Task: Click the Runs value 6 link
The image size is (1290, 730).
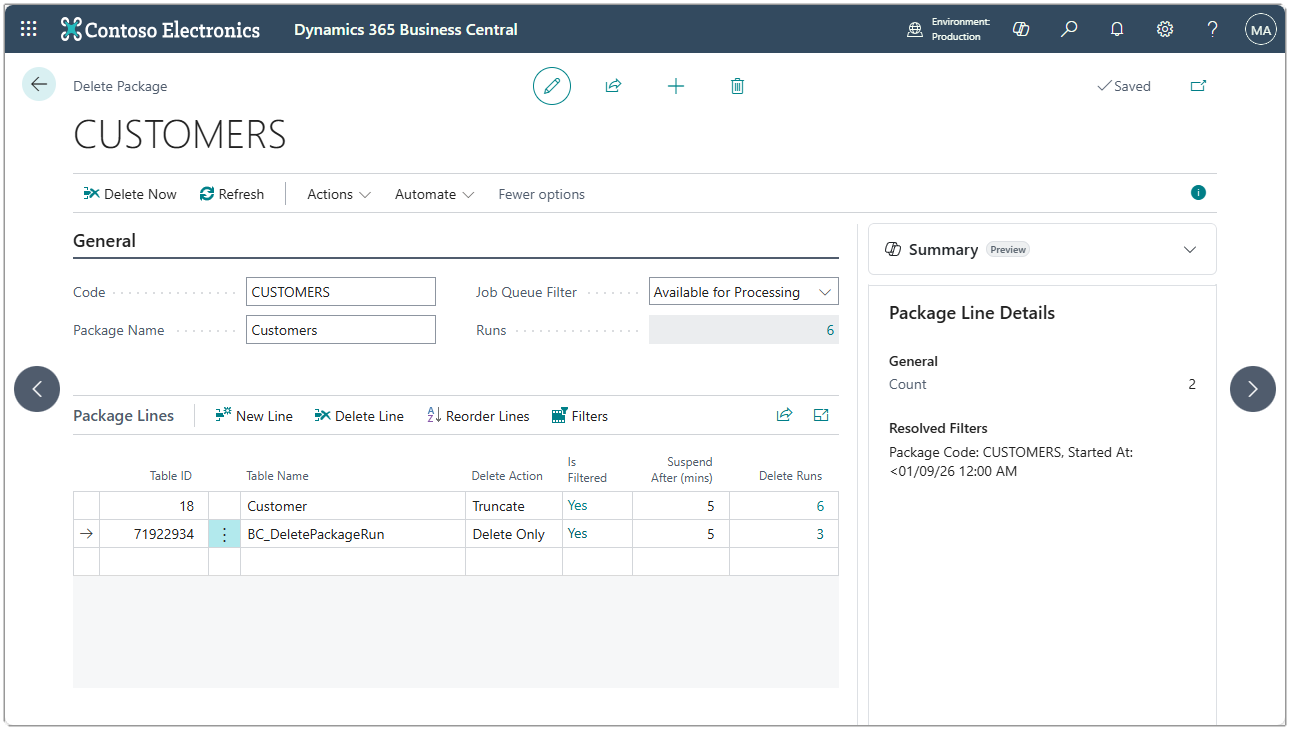Action: click(x=830, y=330)
